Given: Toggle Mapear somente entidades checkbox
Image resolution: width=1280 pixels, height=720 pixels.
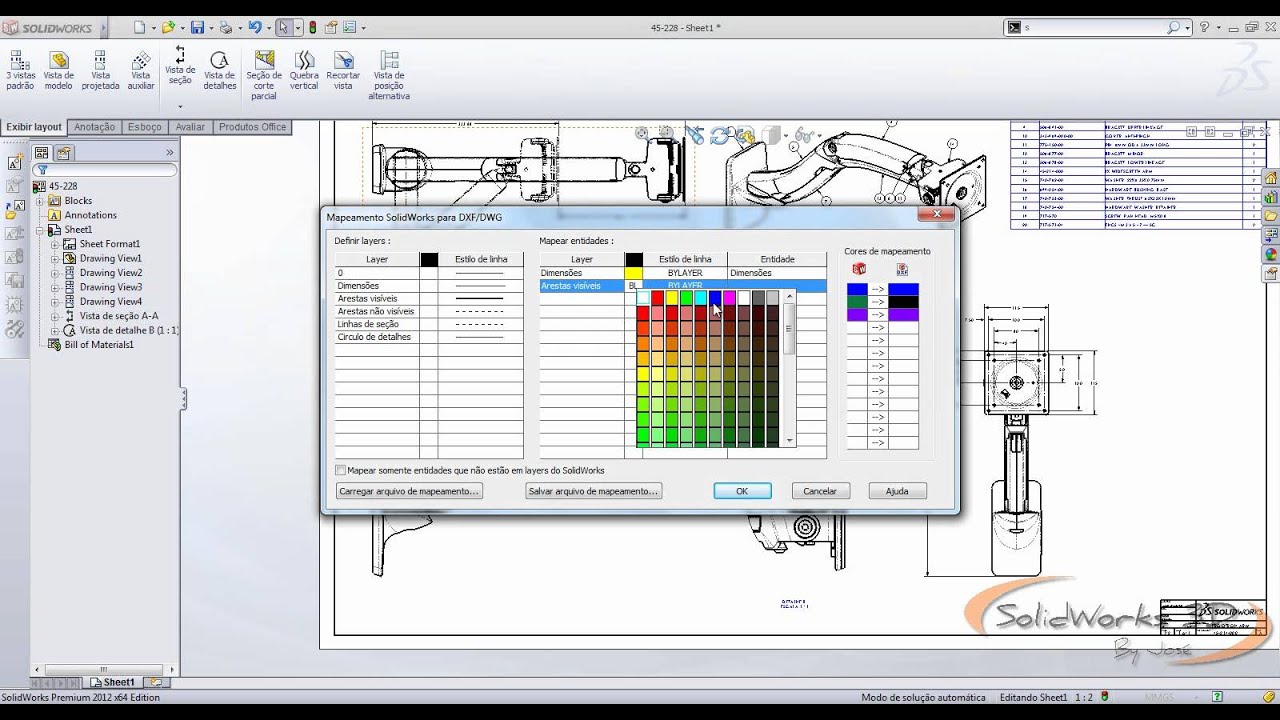Looking at the screenshot, I should (x=341, y=470).
